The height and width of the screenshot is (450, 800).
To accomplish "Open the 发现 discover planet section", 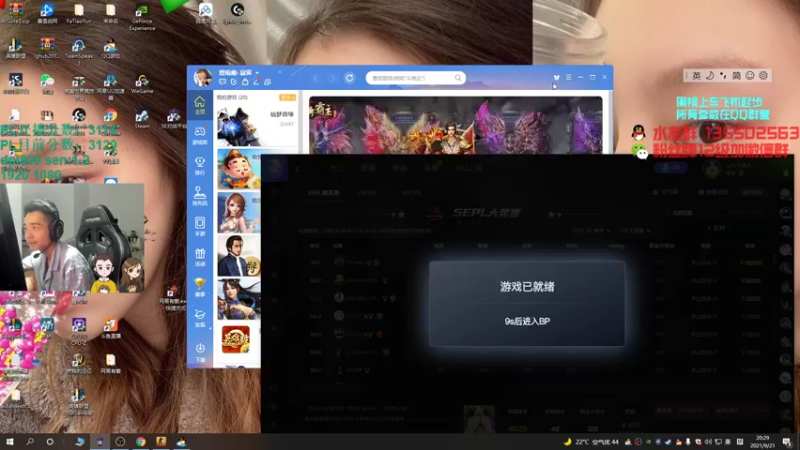I will click(x=199, y=318).
